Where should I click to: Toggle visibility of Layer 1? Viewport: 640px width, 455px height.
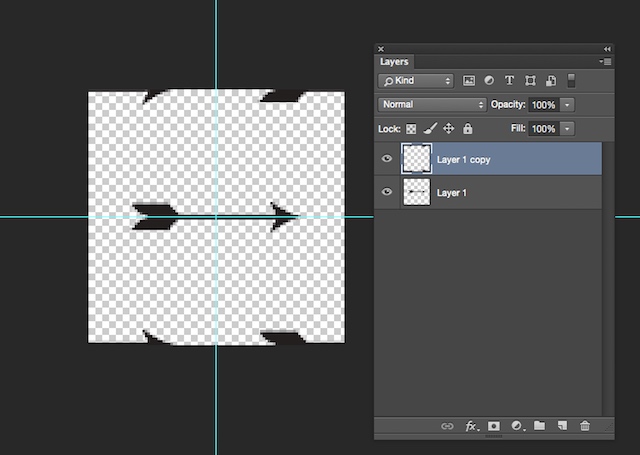pos(387,192)
